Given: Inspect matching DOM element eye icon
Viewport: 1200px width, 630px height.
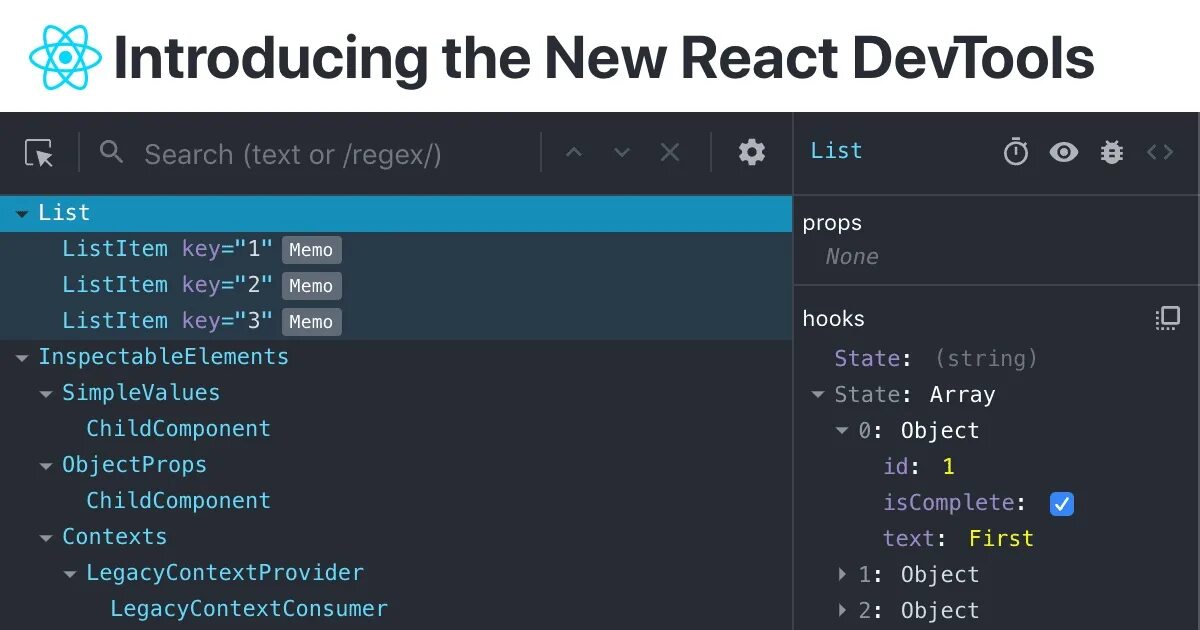Looking at the screenshot, I should click(x=1064, y=152).
